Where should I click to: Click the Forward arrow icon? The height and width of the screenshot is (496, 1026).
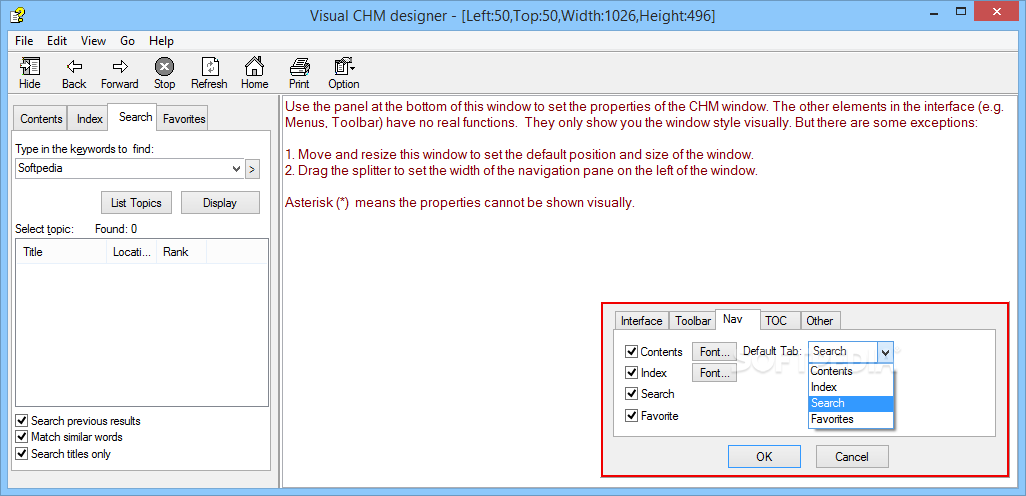tap(120, 67)
